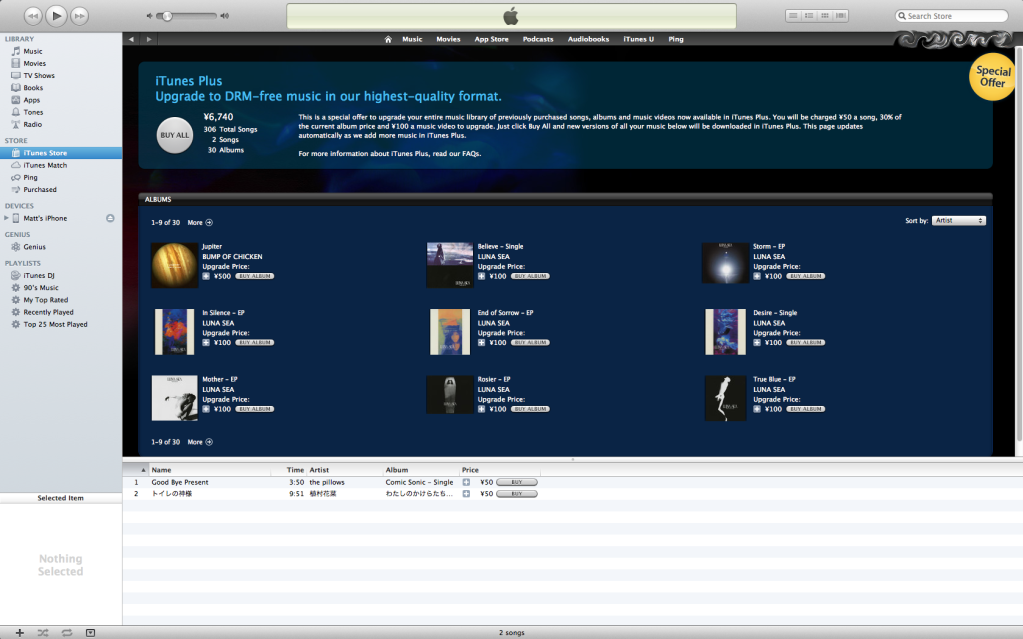Open the Ping tab in store bar
The image size is (1023, 639).
(x=676, y=39)
